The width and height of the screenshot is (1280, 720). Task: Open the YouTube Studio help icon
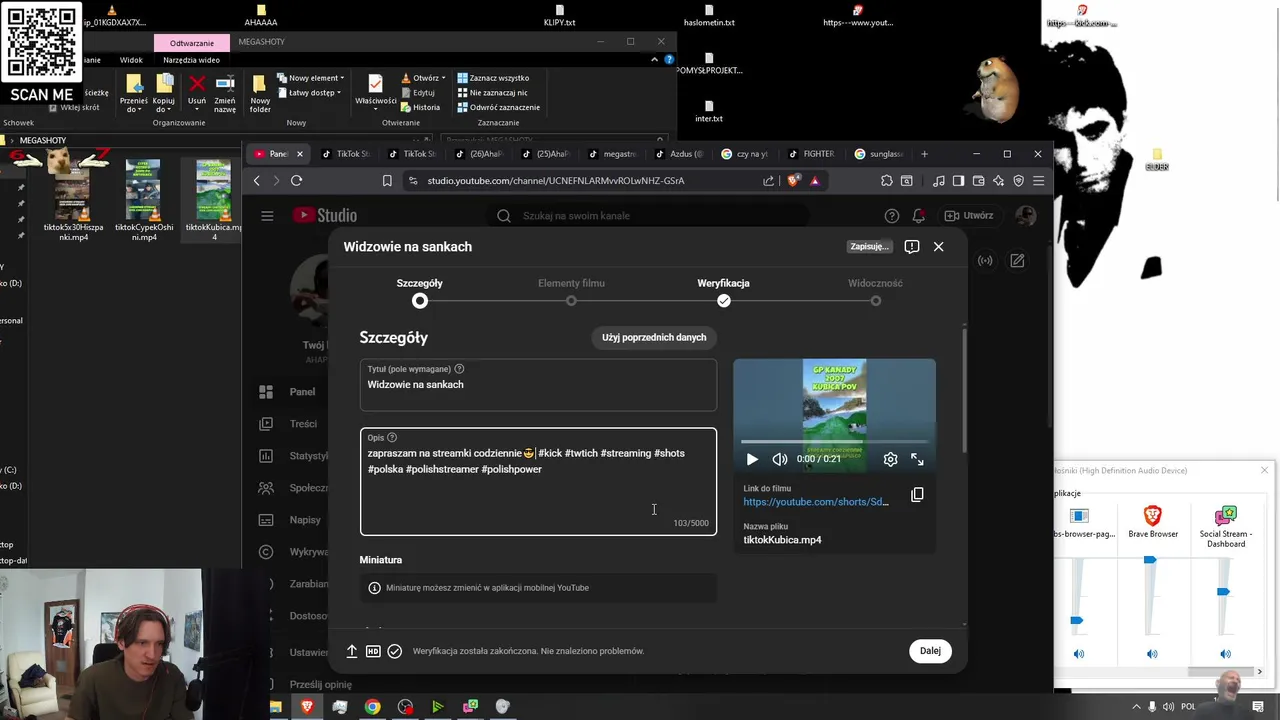tap(892, 216)
